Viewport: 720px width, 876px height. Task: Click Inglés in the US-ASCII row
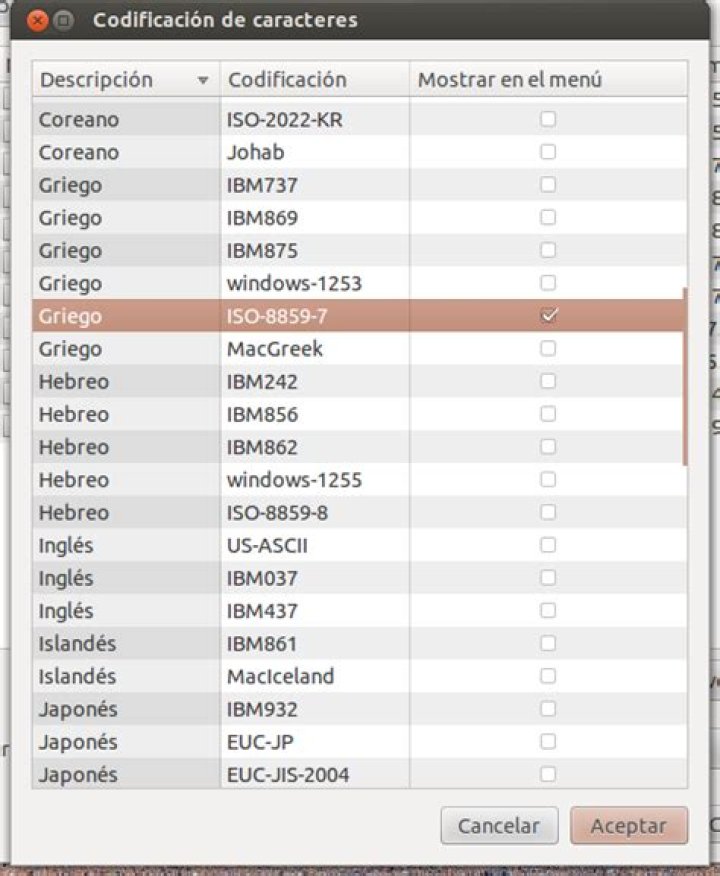coord(66,546)
